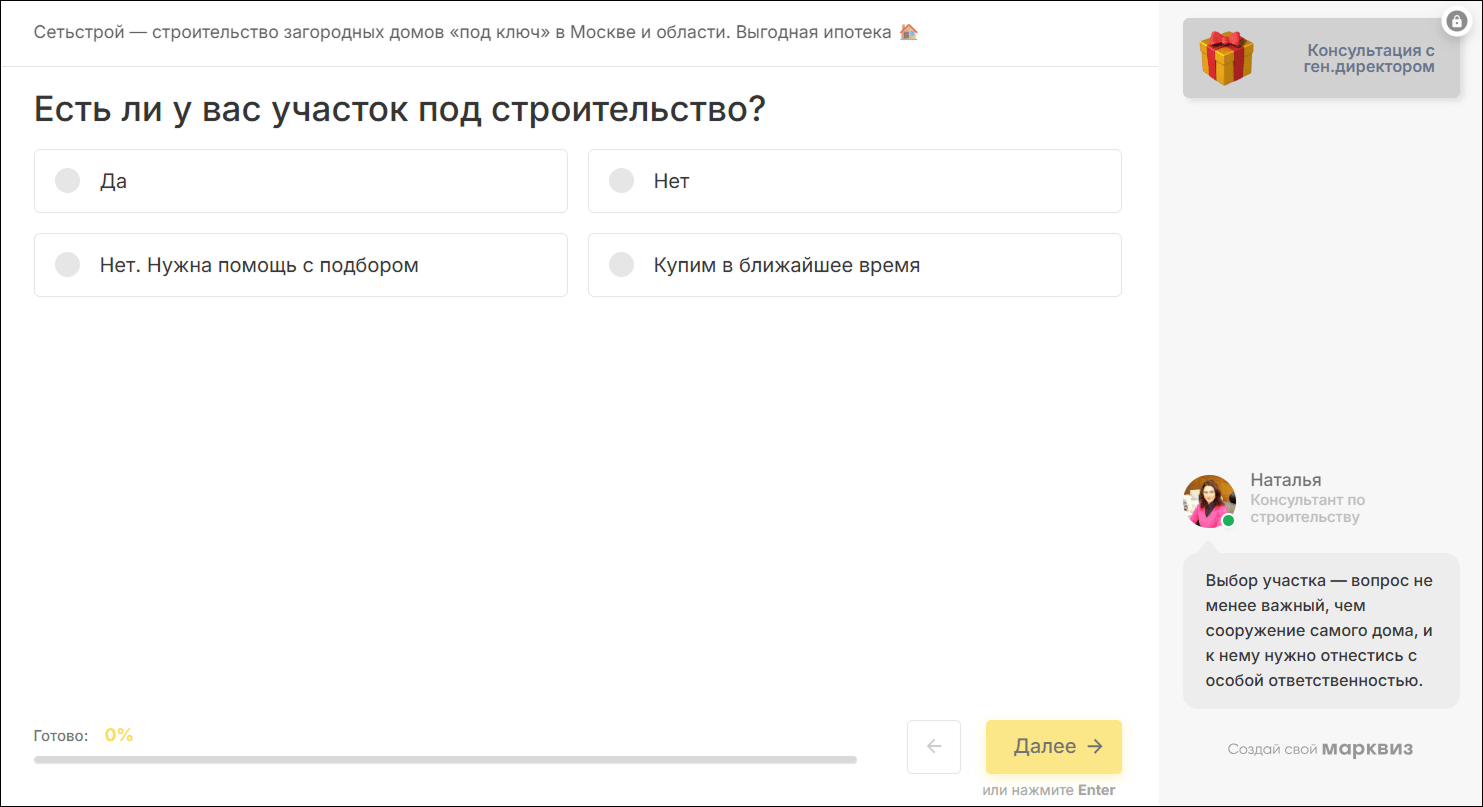Click the consultant's chat message bubble
This screenshot has width=1483, height=807.
(x=1320, y=630)
